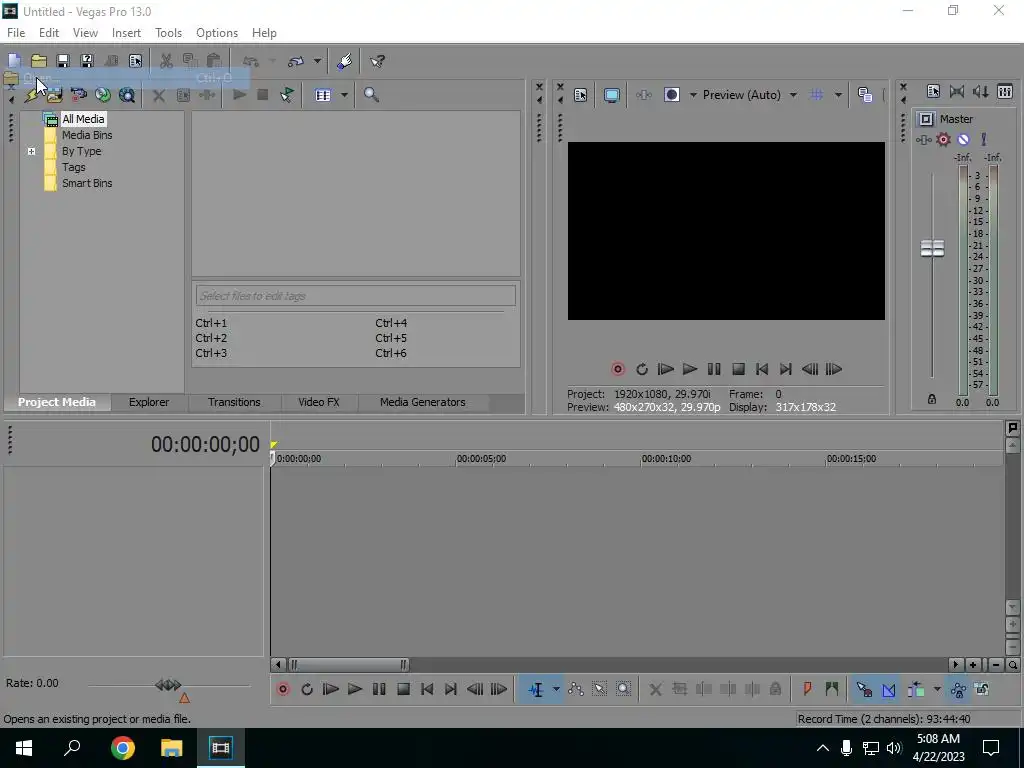Mute the Master bus
This screenshot has width=1024, height=768.
(963, 140)
